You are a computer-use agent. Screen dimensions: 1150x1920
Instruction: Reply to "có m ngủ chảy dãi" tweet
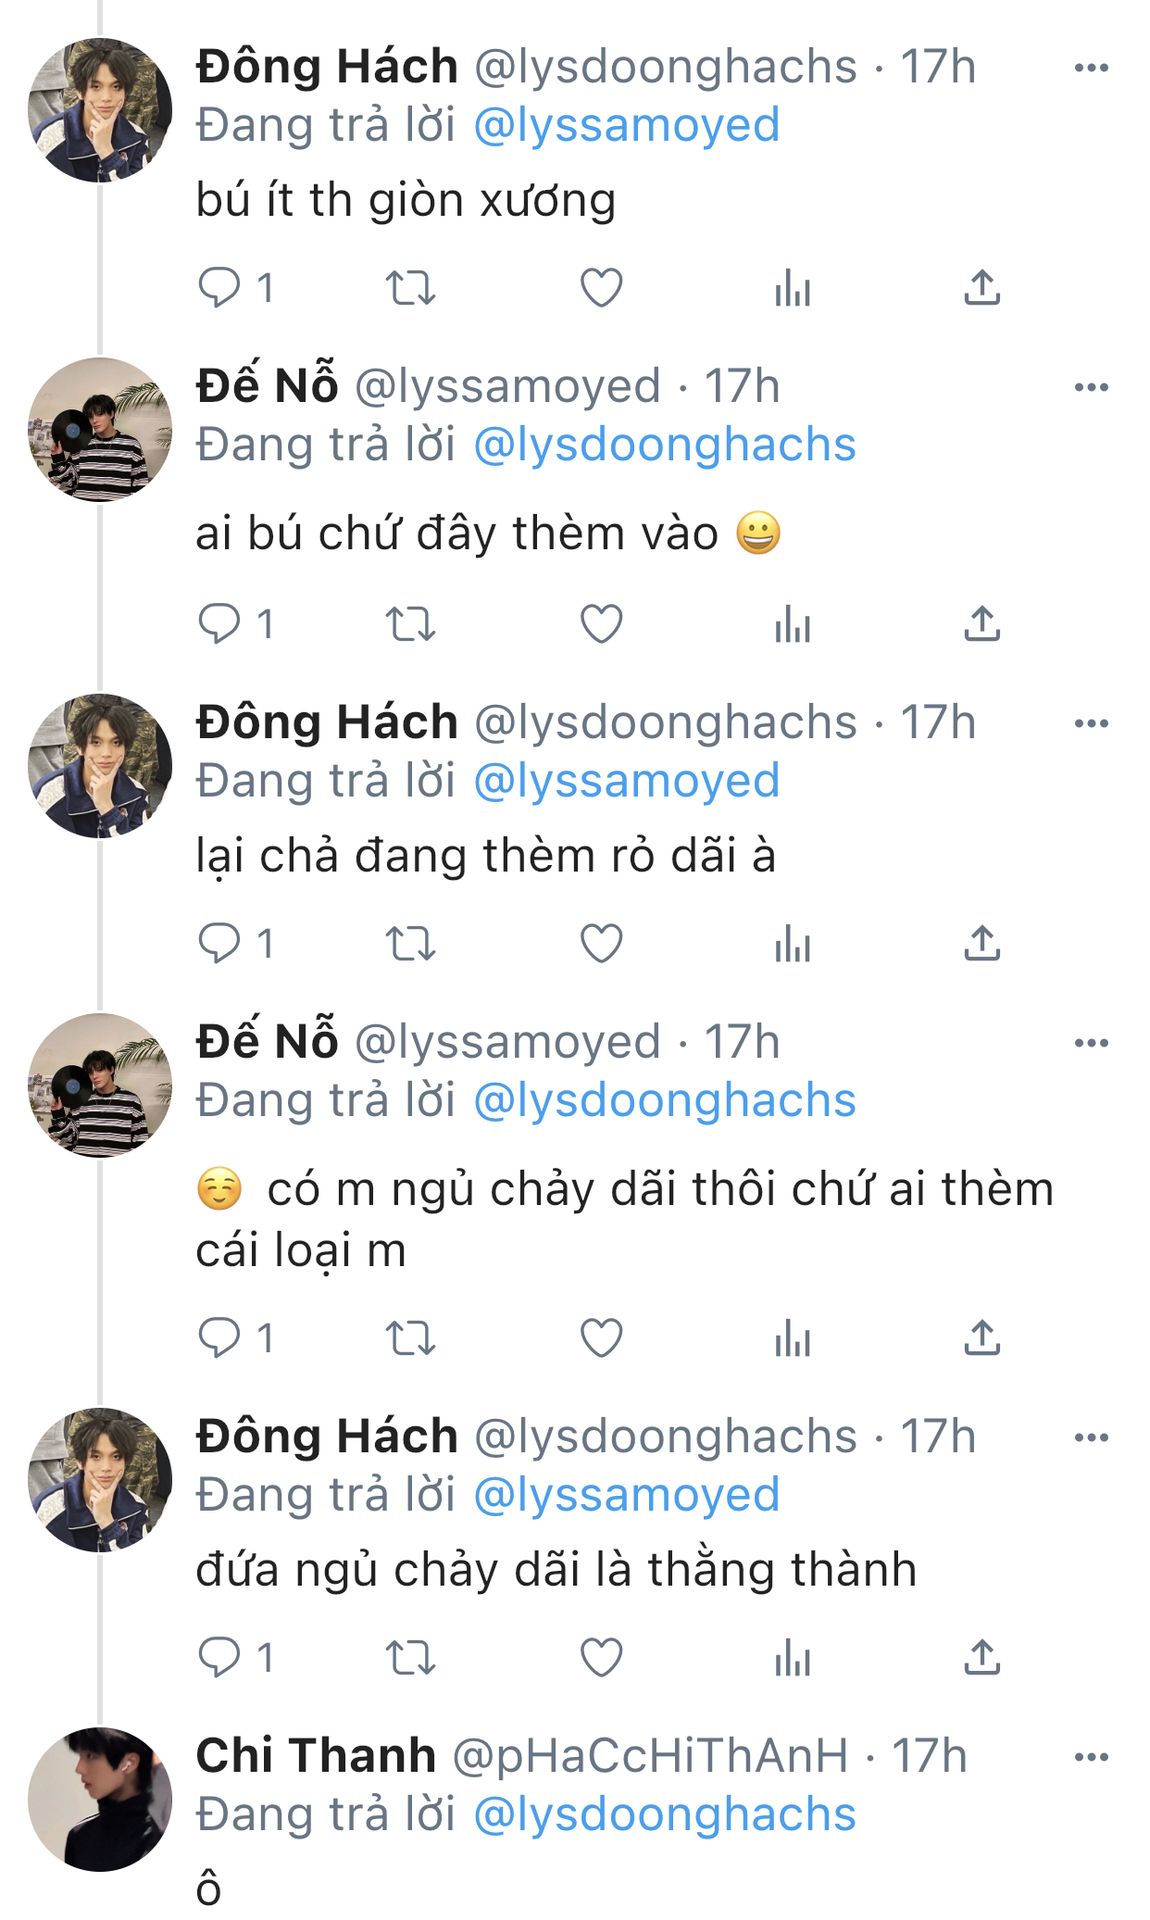(x=220, y=1338)
